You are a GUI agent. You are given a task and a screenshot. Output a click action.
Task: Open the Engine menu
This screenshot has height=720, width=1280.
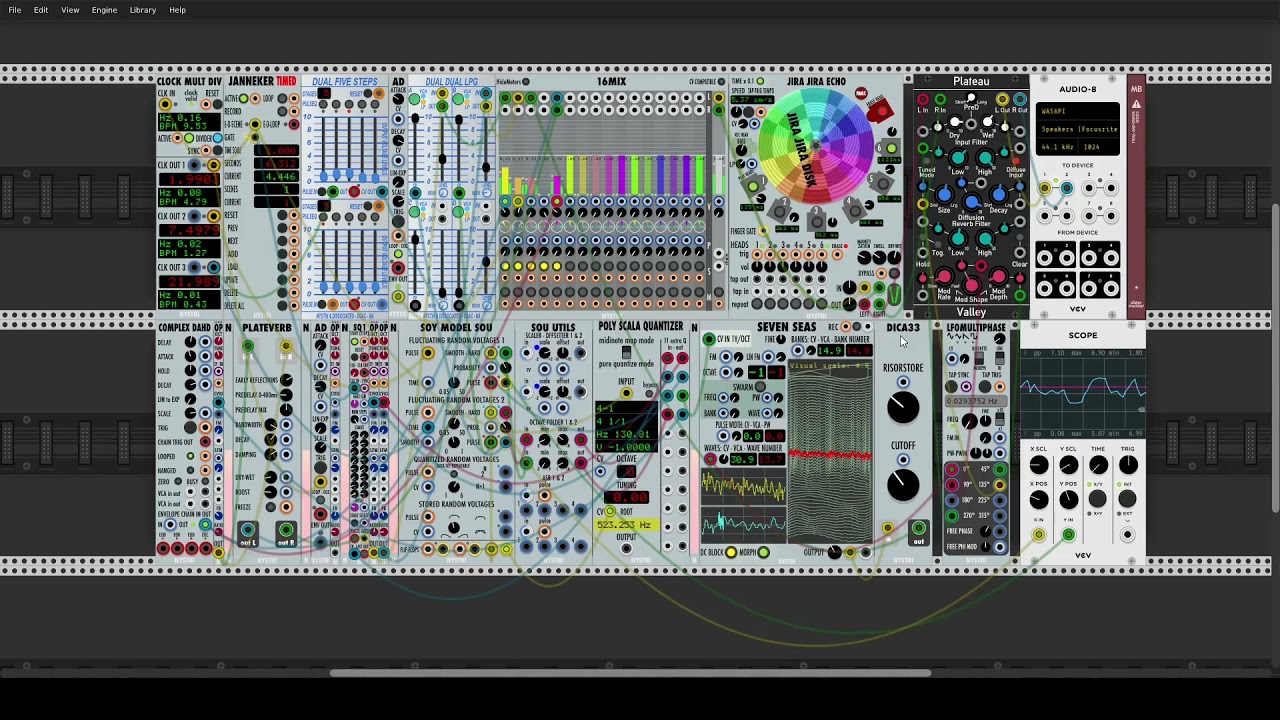(x=104, y=10)
